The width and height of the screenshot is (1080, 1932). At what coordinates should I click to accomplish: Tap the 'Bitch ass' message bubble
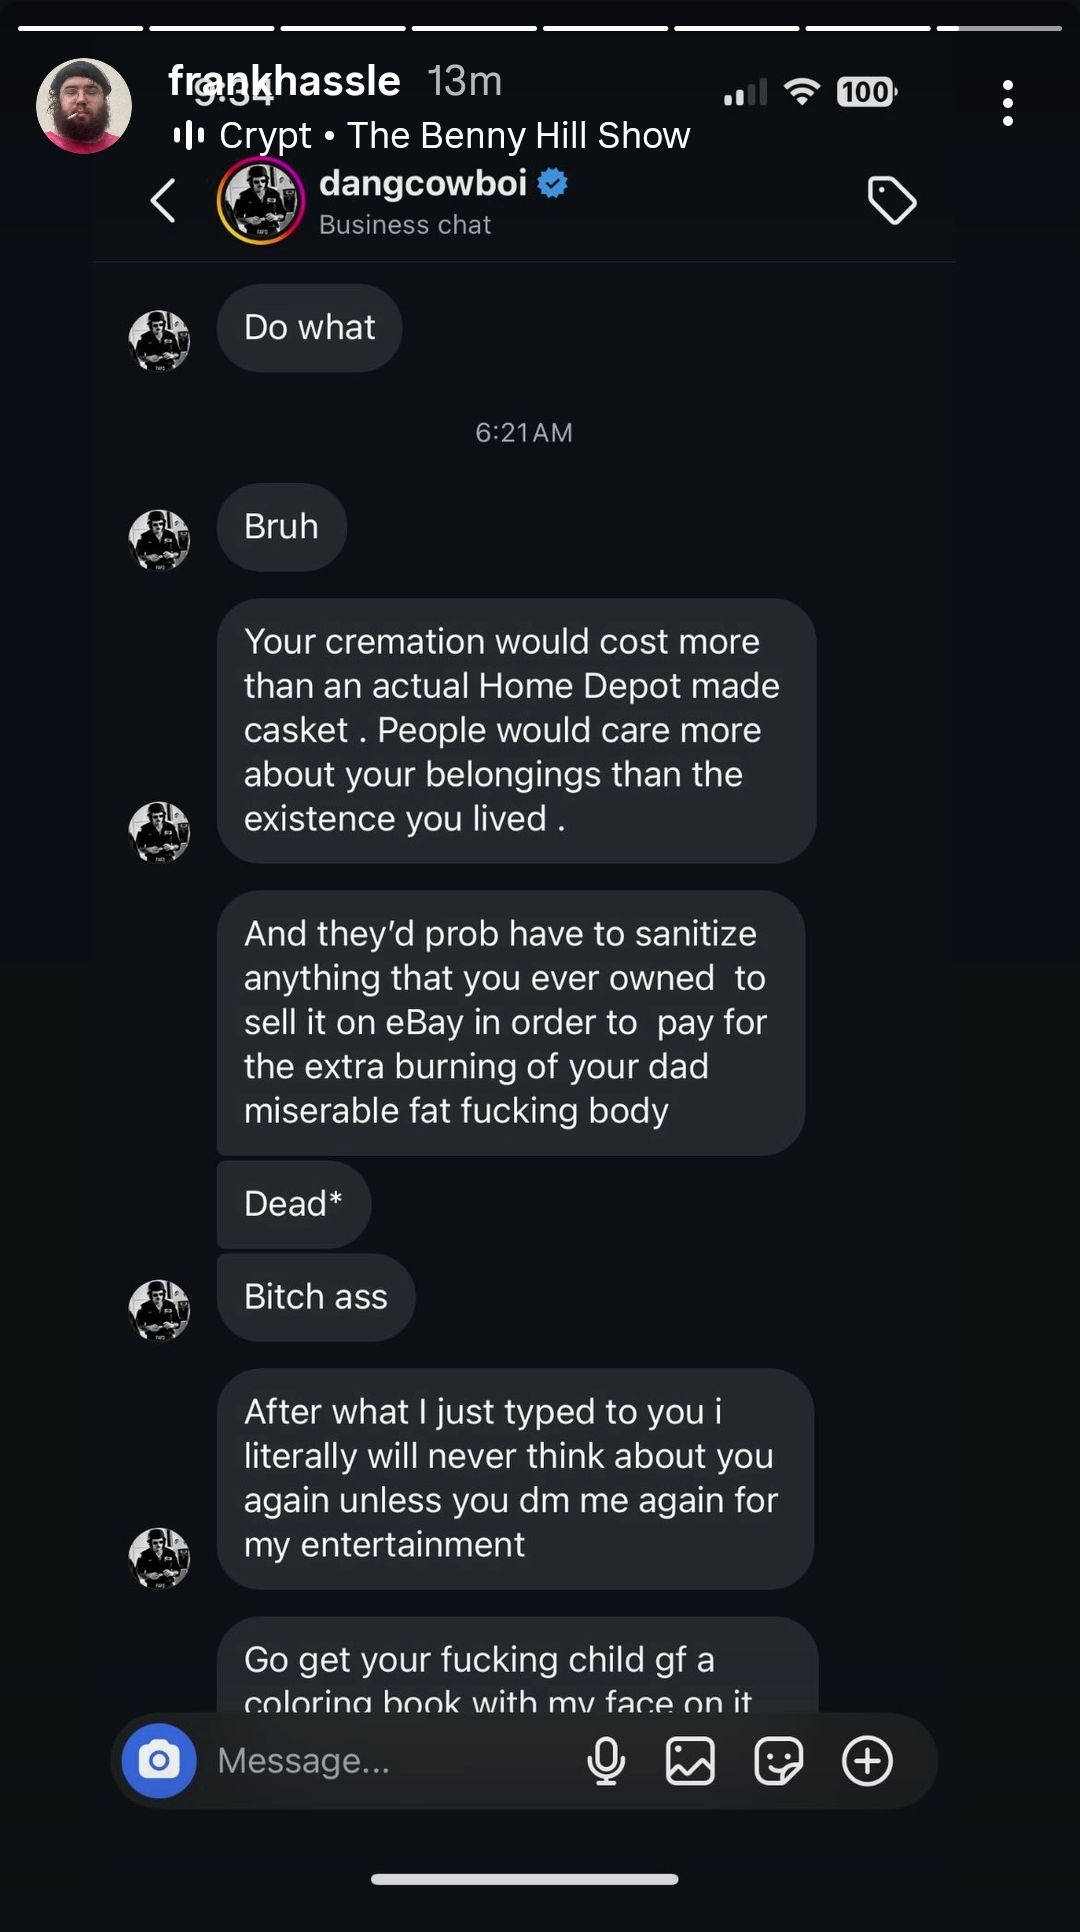[x=315, y=1297]
